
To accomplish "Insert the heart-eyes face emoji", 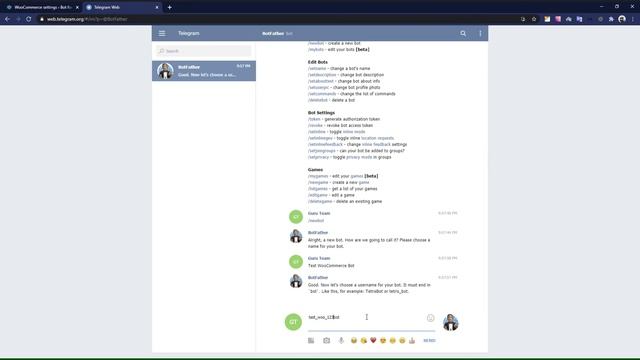I will [x=383, y=340].
